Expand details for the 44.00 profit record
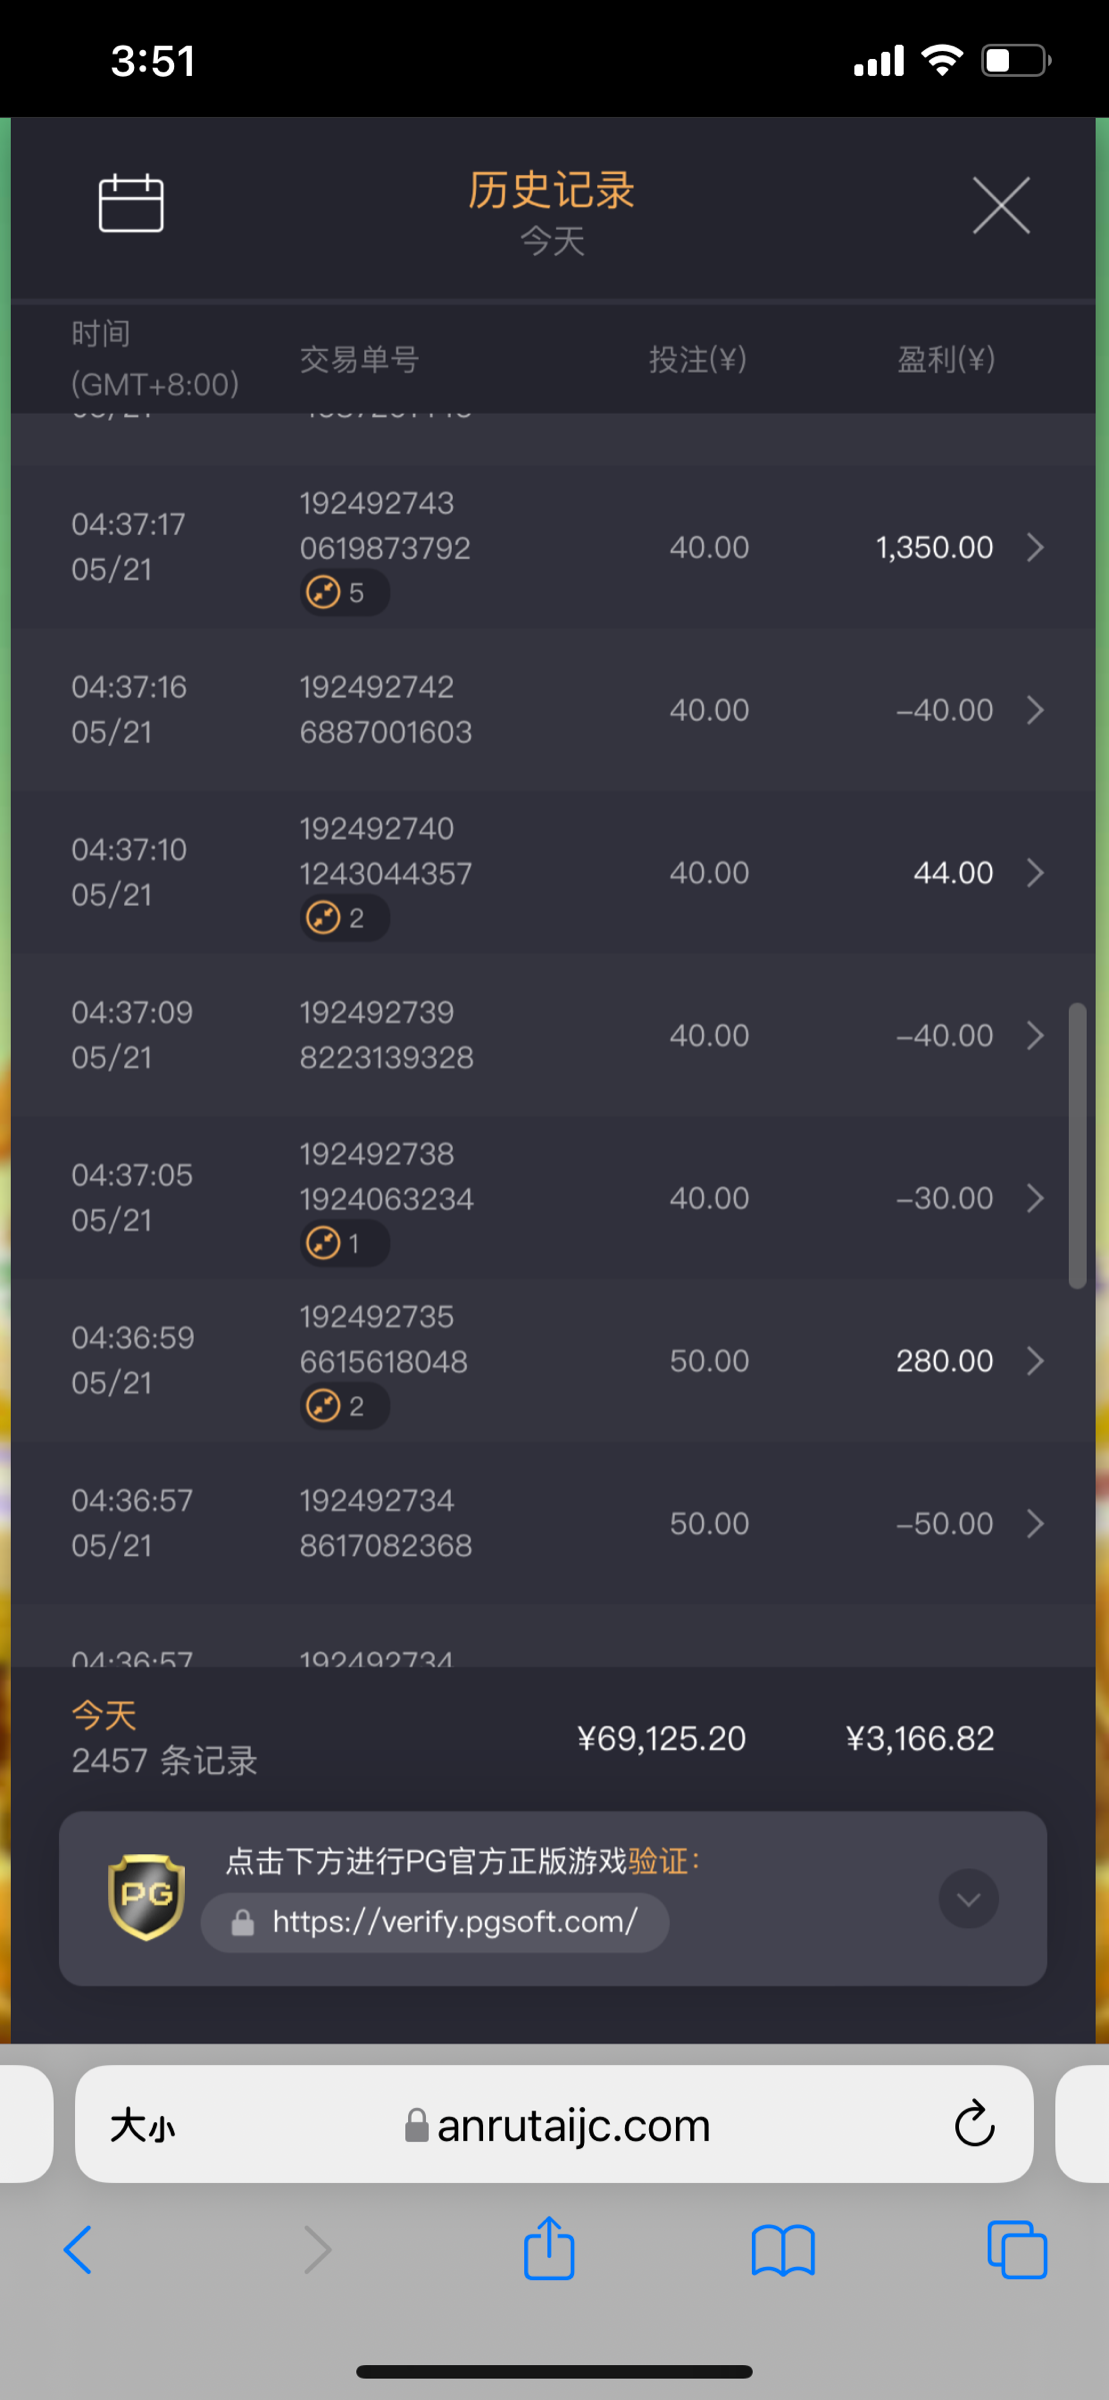 [1035, 873]
